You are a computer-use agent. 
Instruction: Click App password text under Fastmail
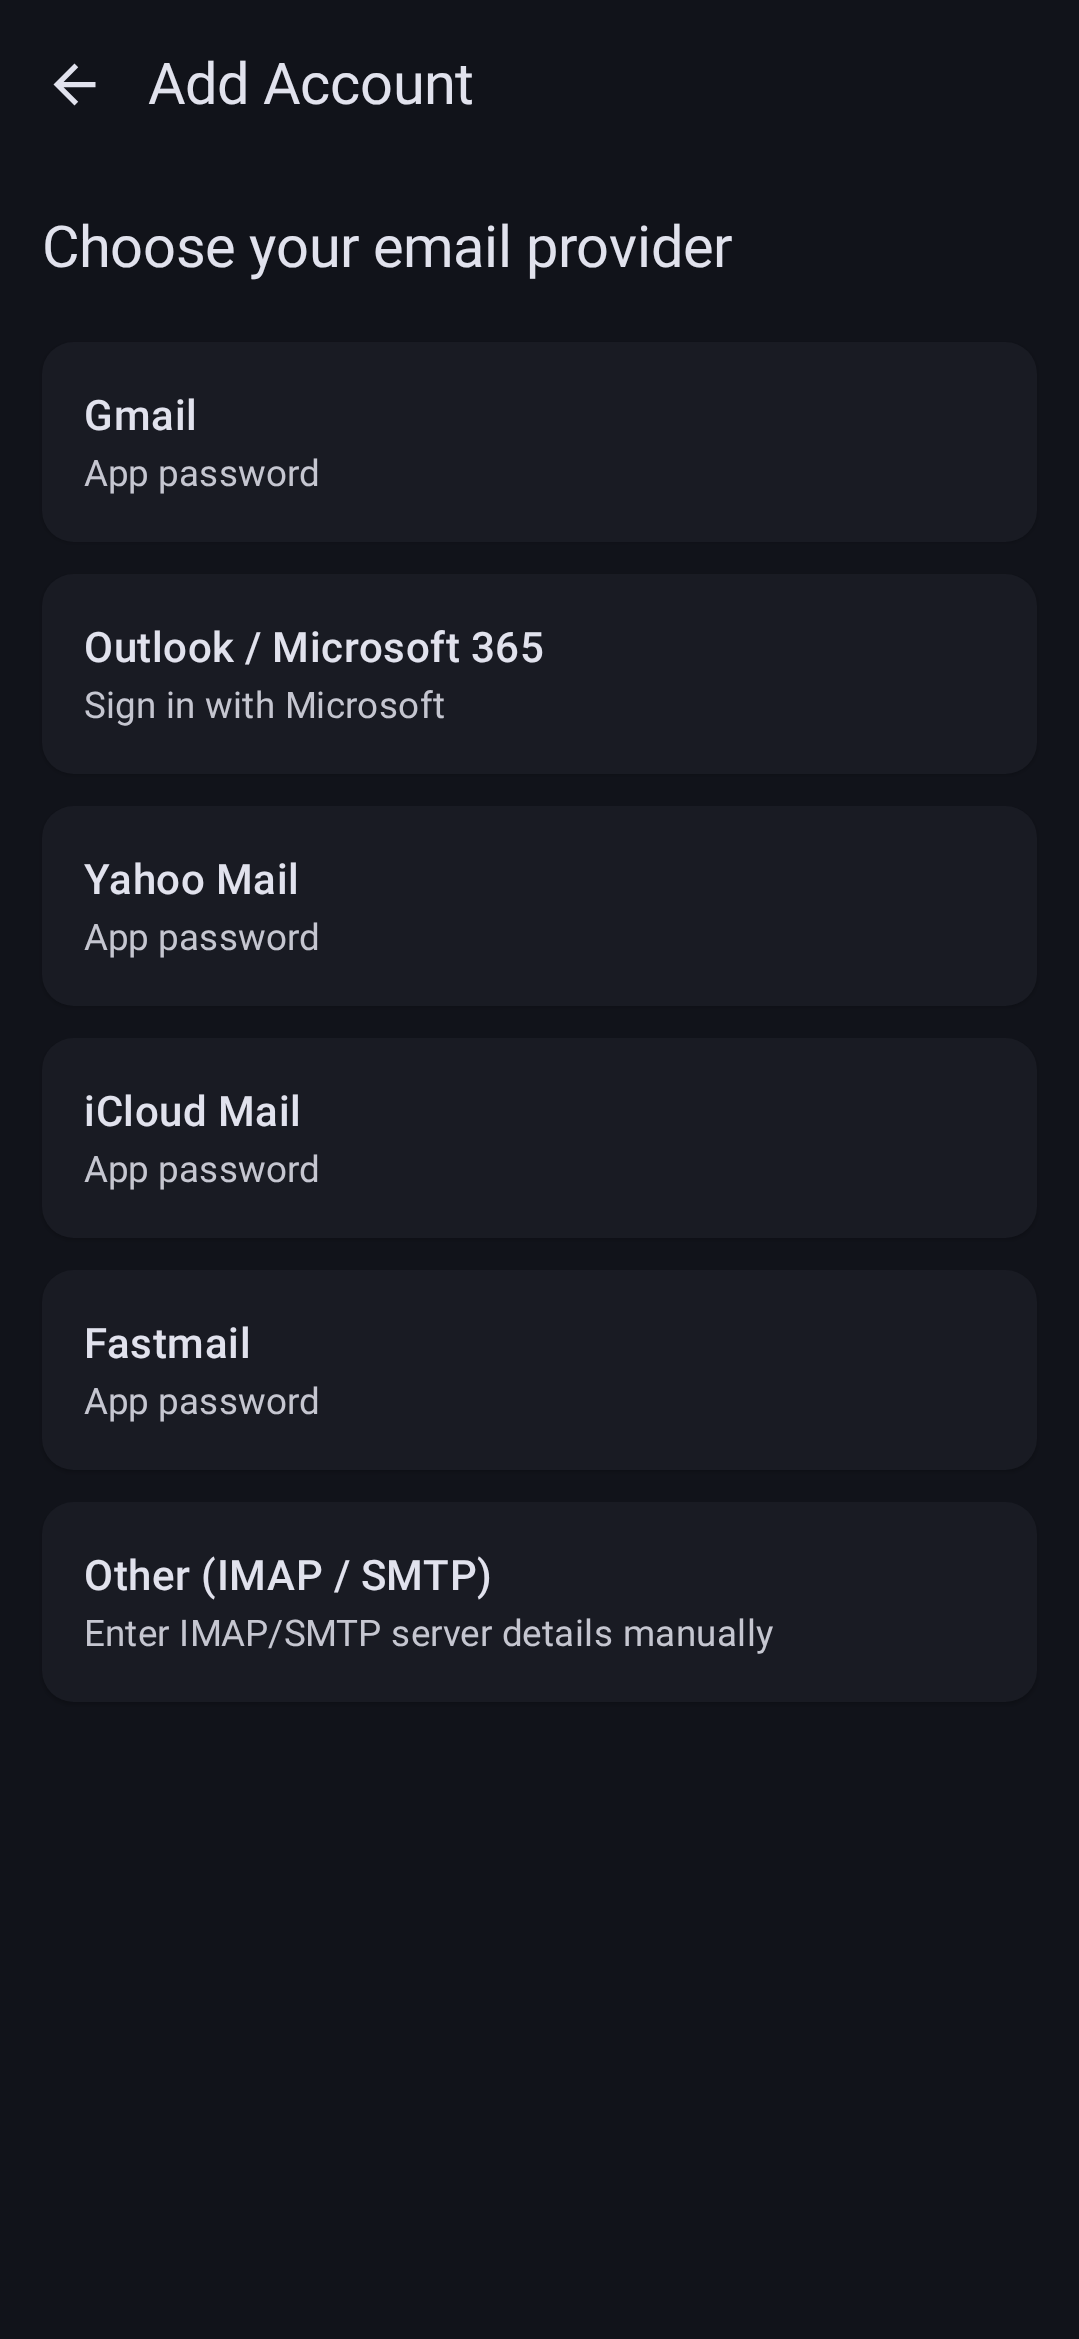tap(201, 1402)
